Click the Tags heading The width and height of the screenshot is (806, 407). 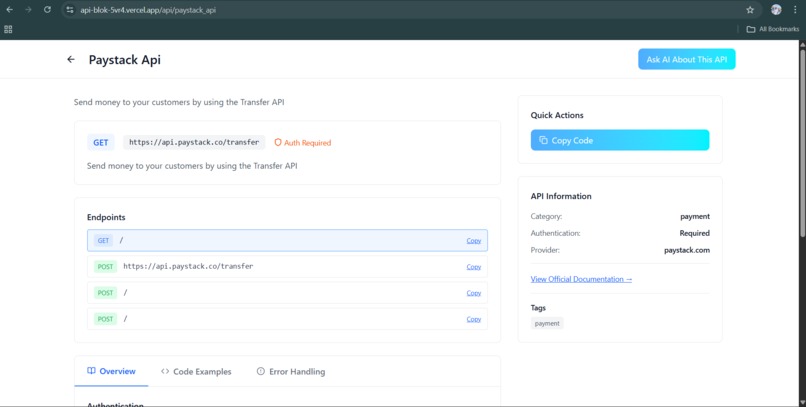click(538, 308)
